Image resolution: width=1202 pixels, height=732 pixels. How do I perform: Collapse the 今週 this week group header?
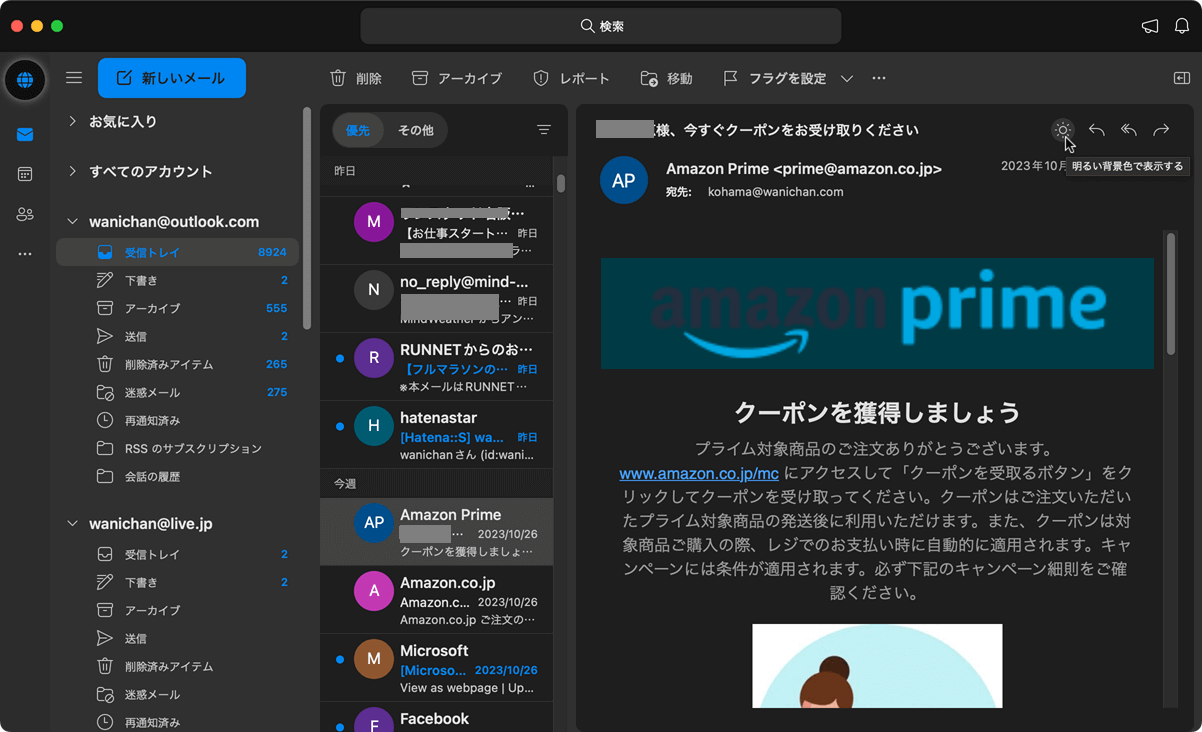(436, 483)
